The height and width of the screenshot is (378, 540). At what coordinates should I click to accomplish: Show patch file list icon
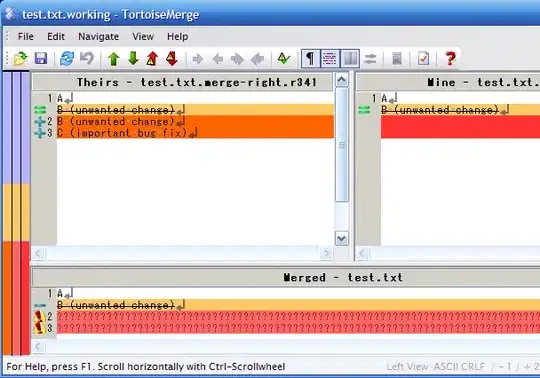pyautogui.click(x=397, y=59)
